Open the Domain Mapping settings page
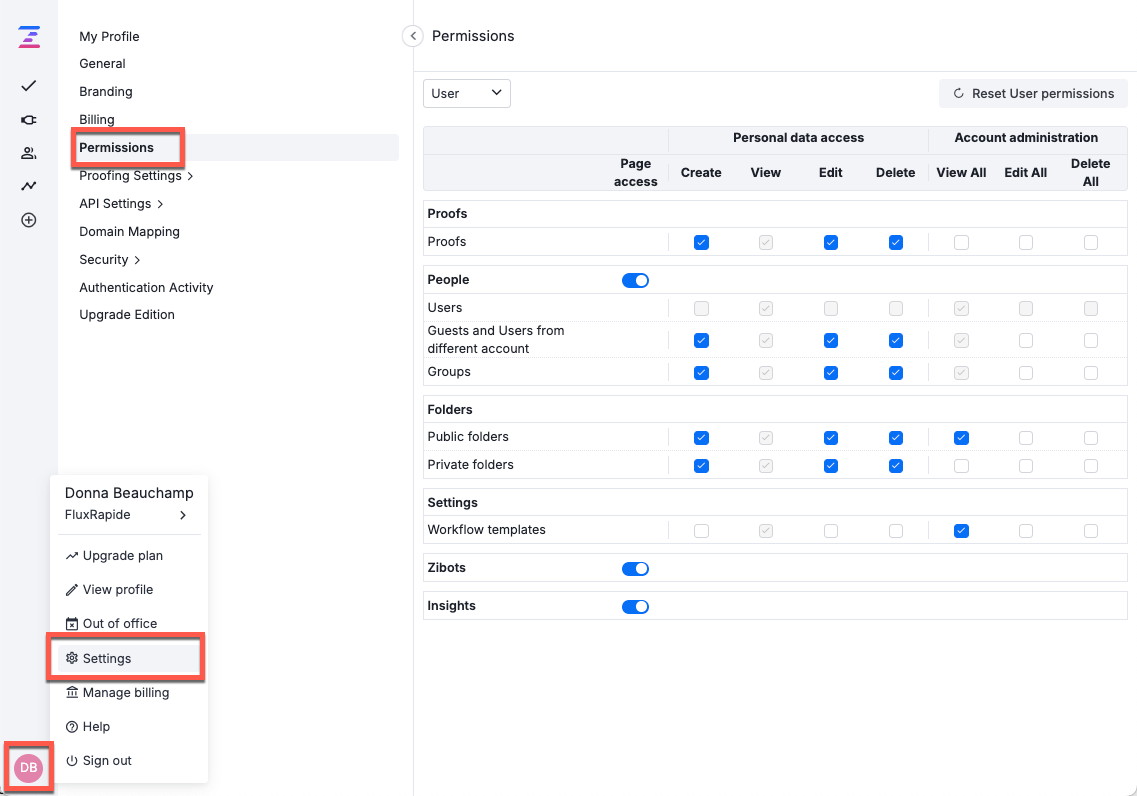The width and height of the screenshot is (1137, 796). 130,232
